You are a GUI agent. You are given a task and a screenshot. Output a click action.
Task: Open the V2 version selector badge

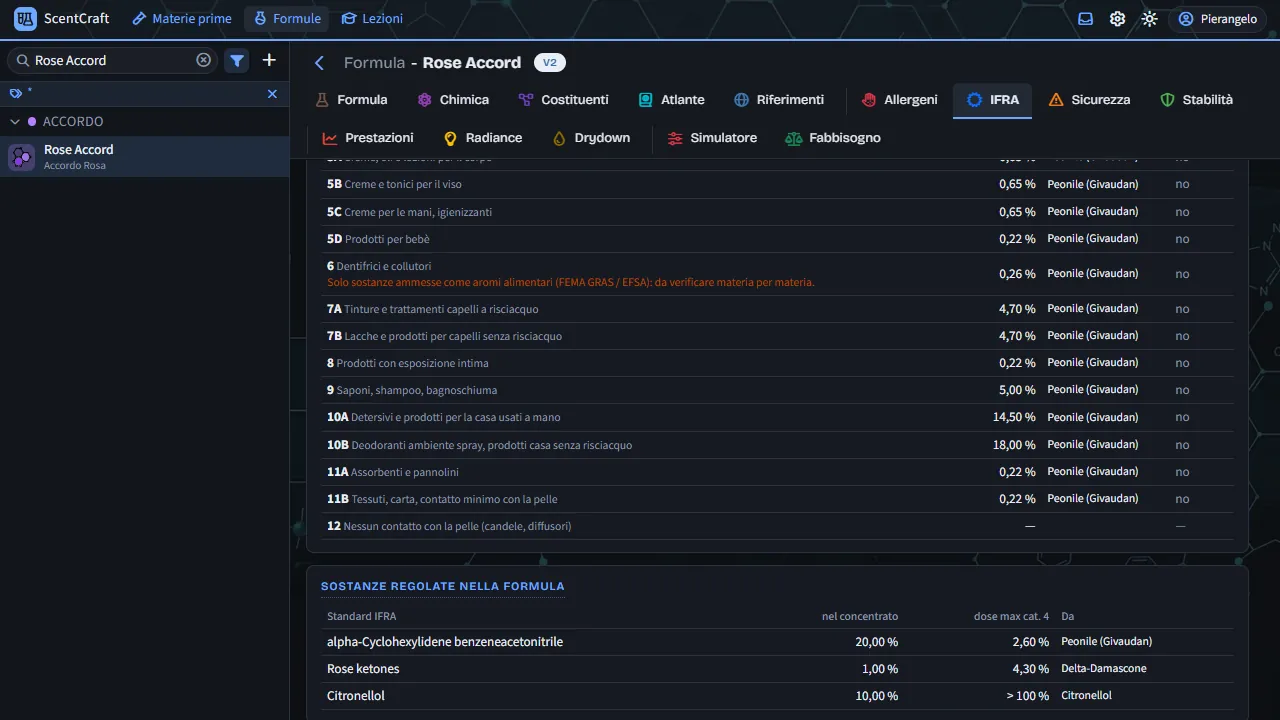[x=550, y=62]
